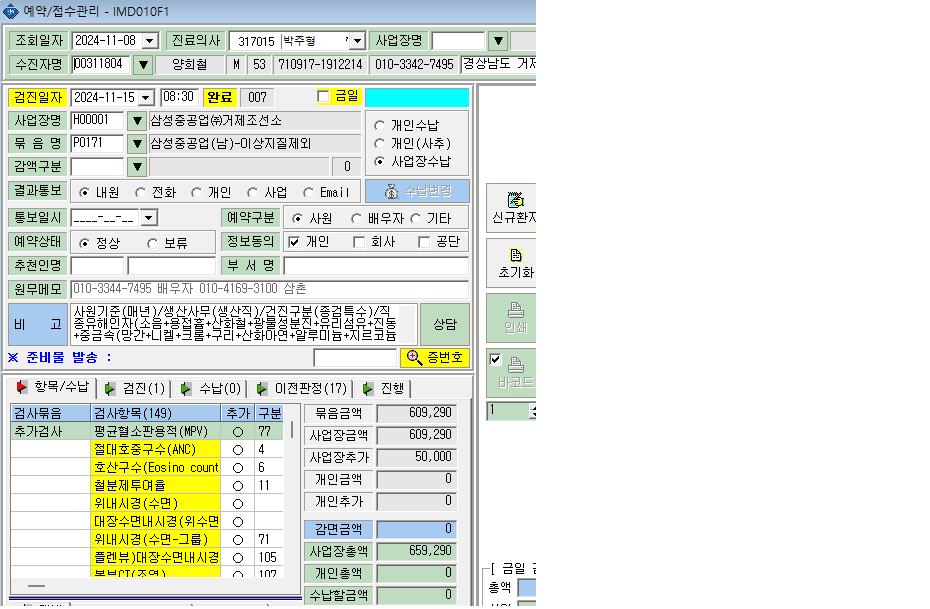This screenshot has height=609, width=930.
Task: Expand the 사업장명 H00001 code dropdown
Action: 137,121
